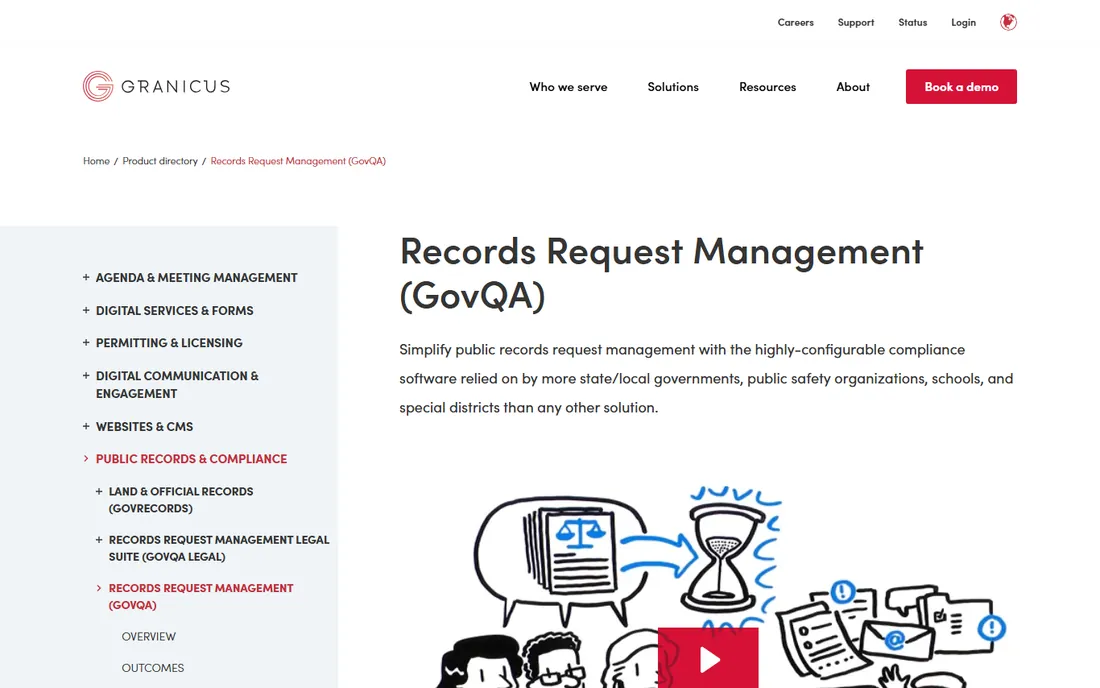Jump to Overview section

click(x=149, y=636)
